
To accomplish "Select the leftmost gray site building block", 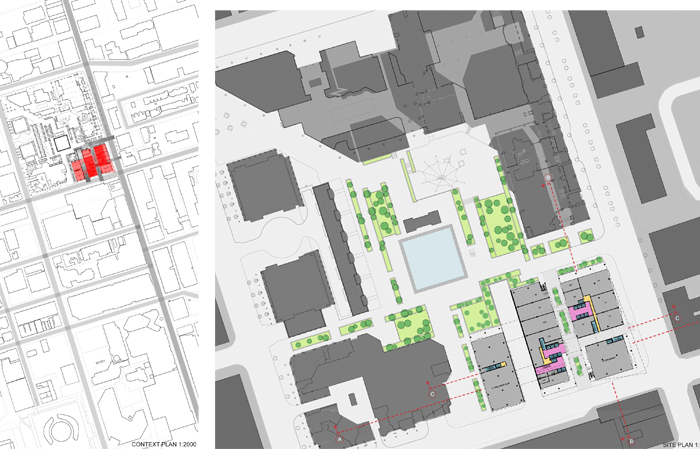I will pyautogui.click(x=490, y=370).
